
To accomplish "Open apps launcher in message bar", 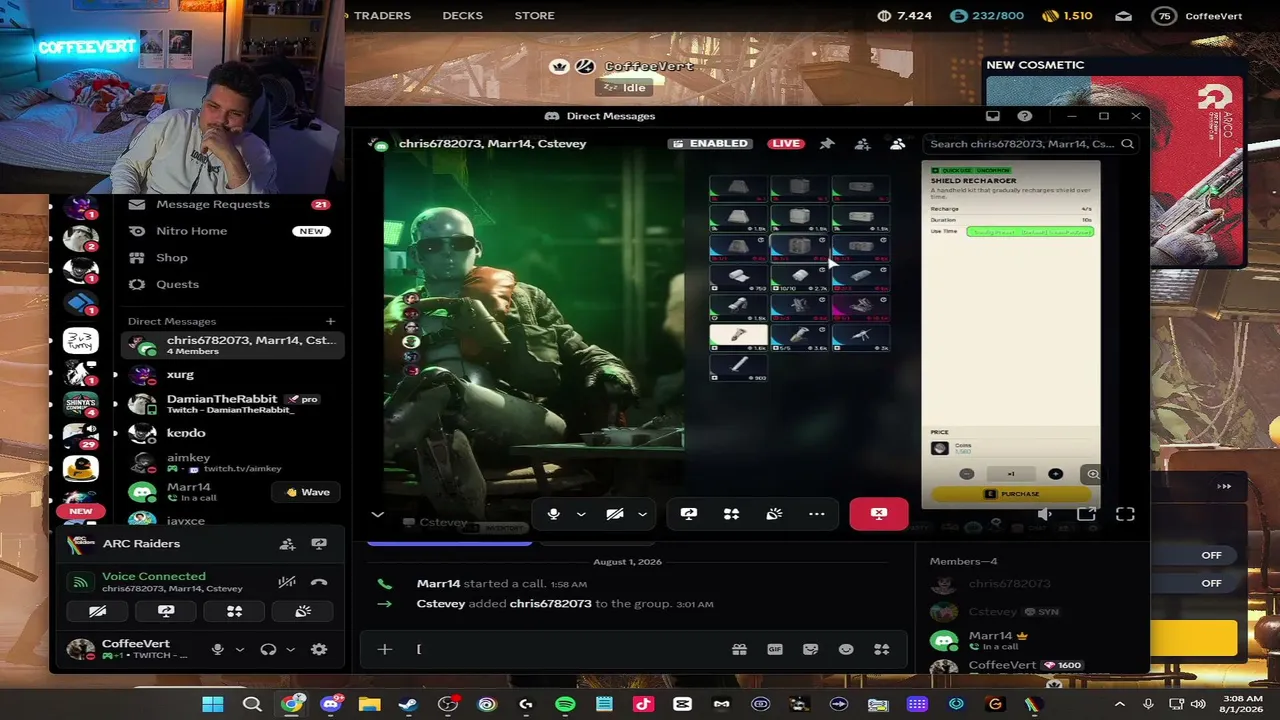I will pos(882,650).
